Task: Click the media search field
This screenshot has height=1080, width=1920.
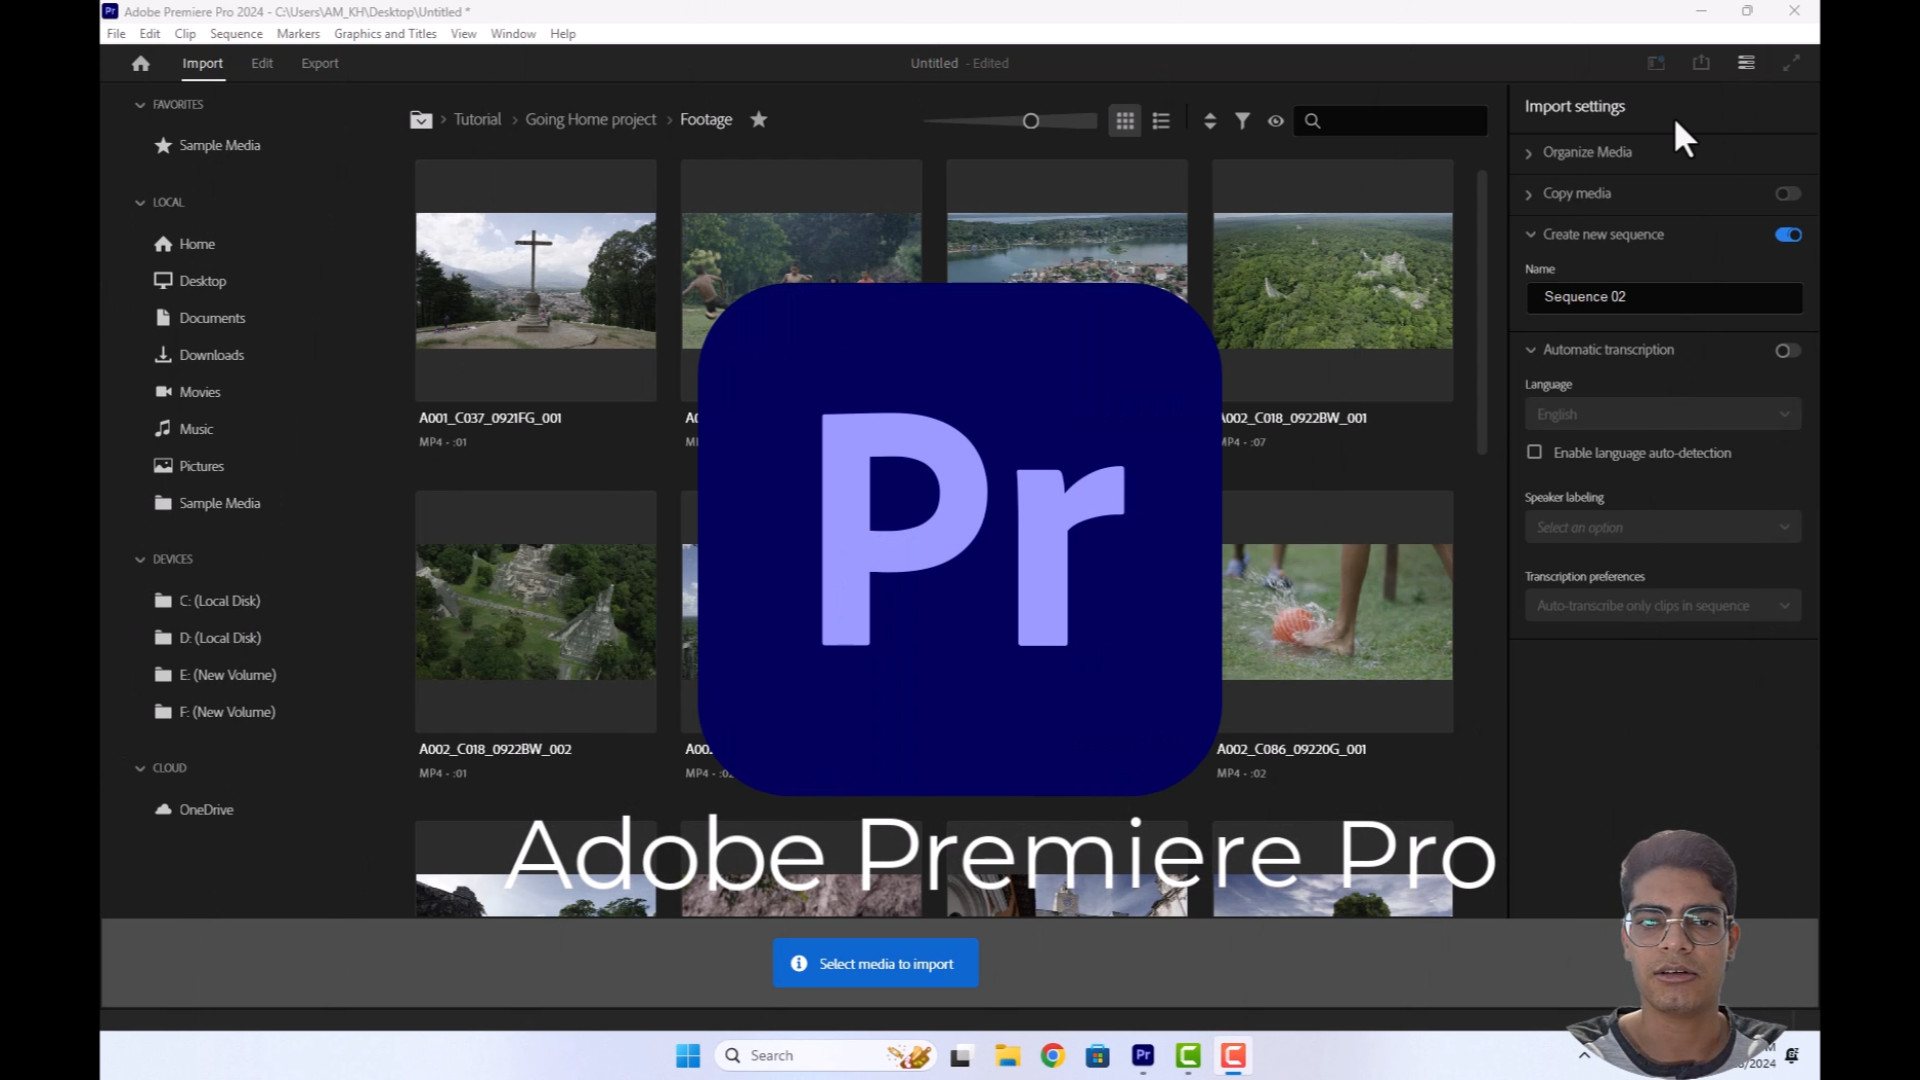Action: point(1390,121)
